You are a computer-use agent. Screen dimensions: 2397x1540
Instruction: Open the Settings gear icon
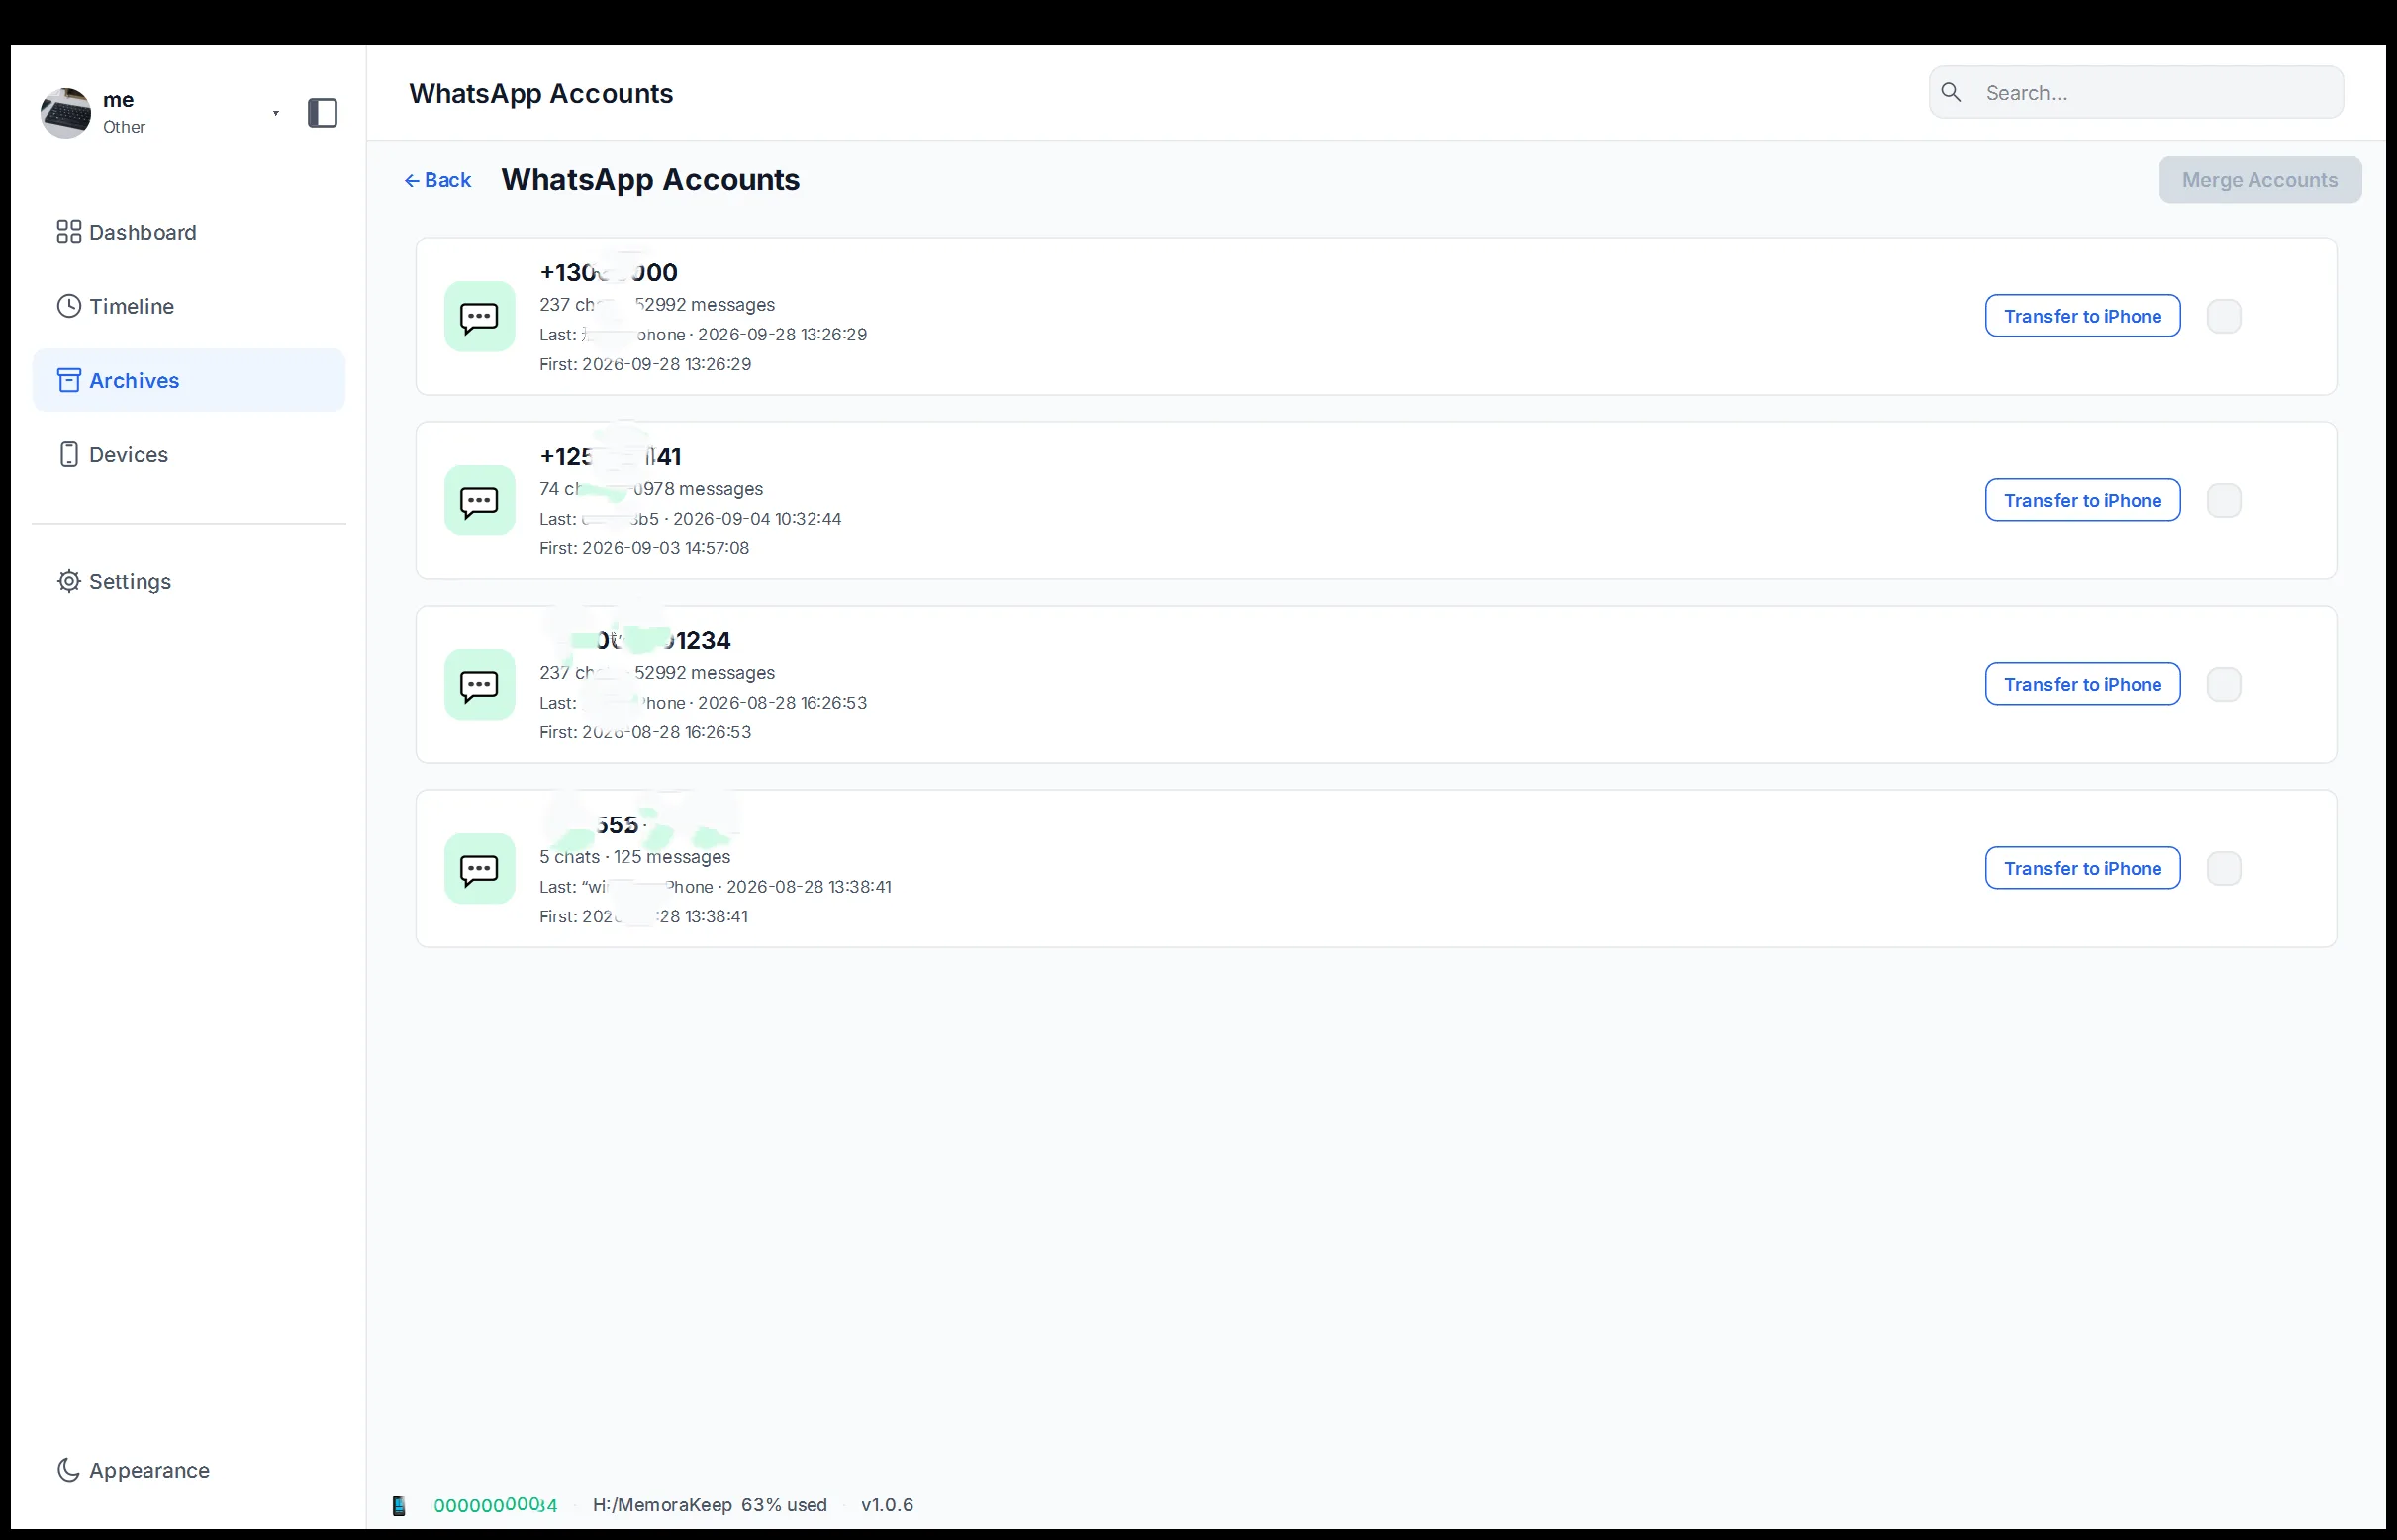69,581
